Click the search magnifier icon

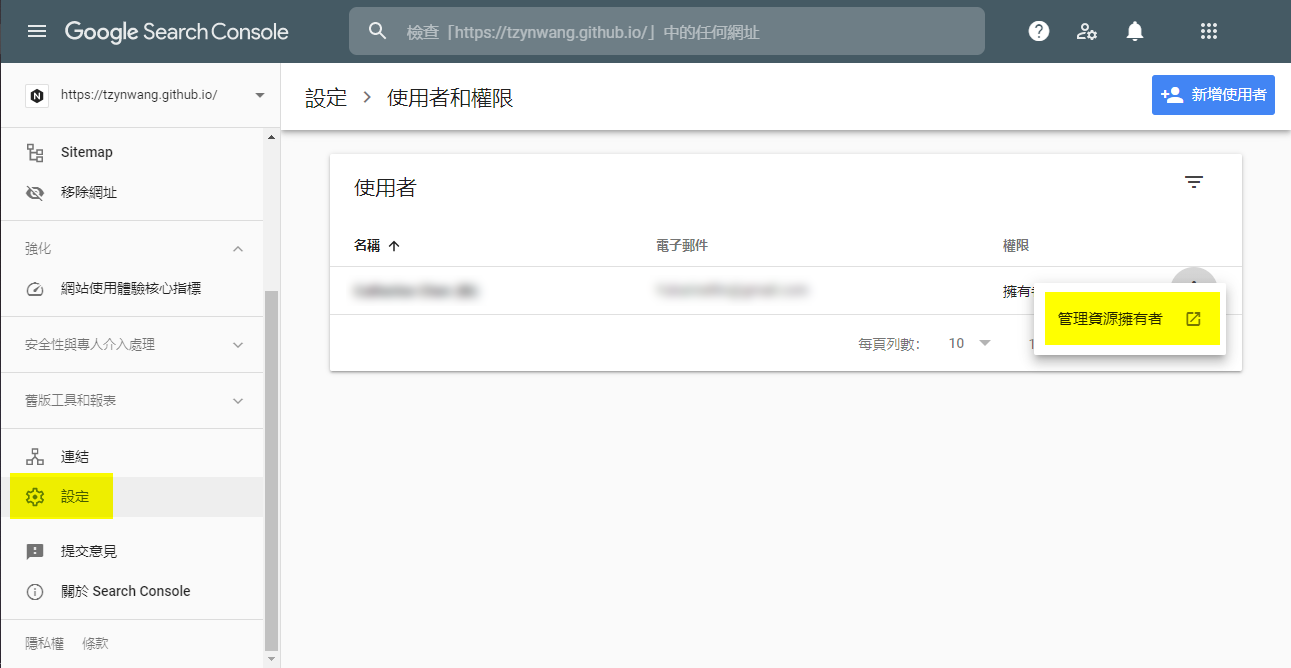[x=377, y=31]
